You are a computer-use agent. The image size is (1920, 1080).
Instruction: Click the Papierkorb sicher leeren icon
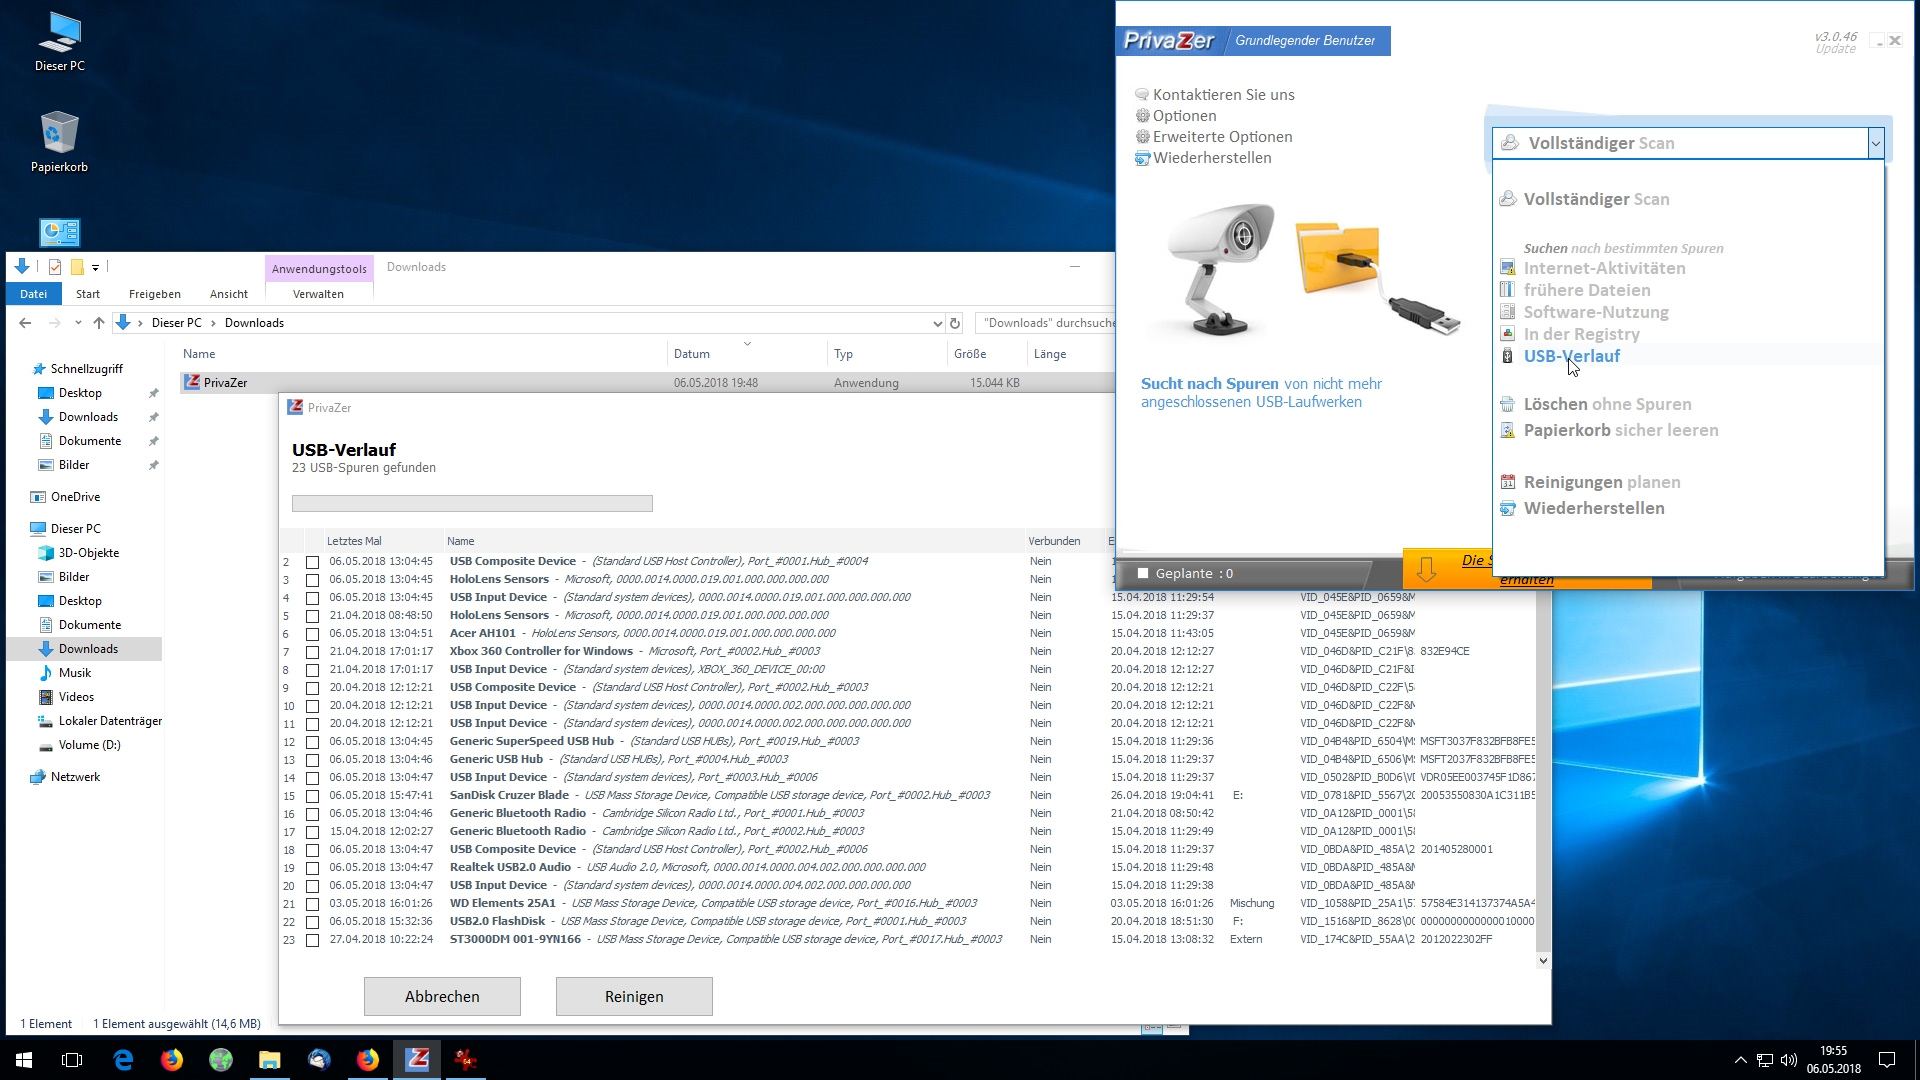click(x=1507, y=431)
